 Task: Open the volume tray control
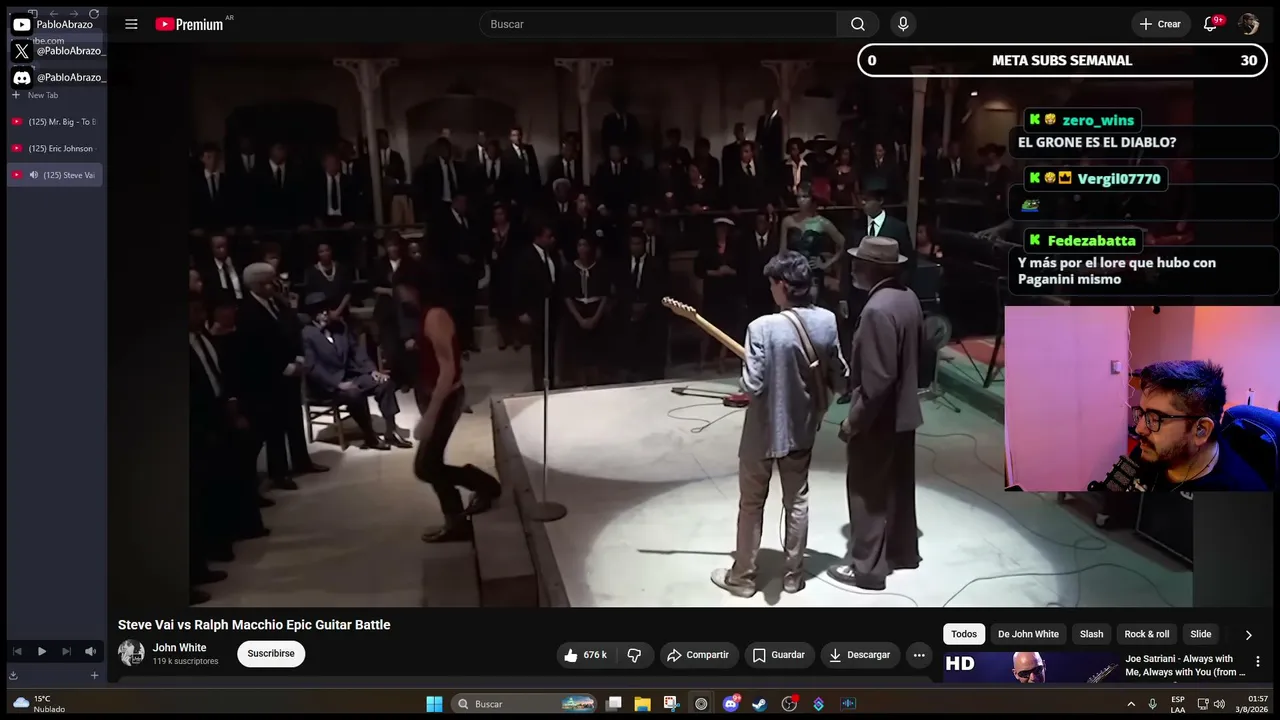pyautogui.click(x=1219, y=704)
